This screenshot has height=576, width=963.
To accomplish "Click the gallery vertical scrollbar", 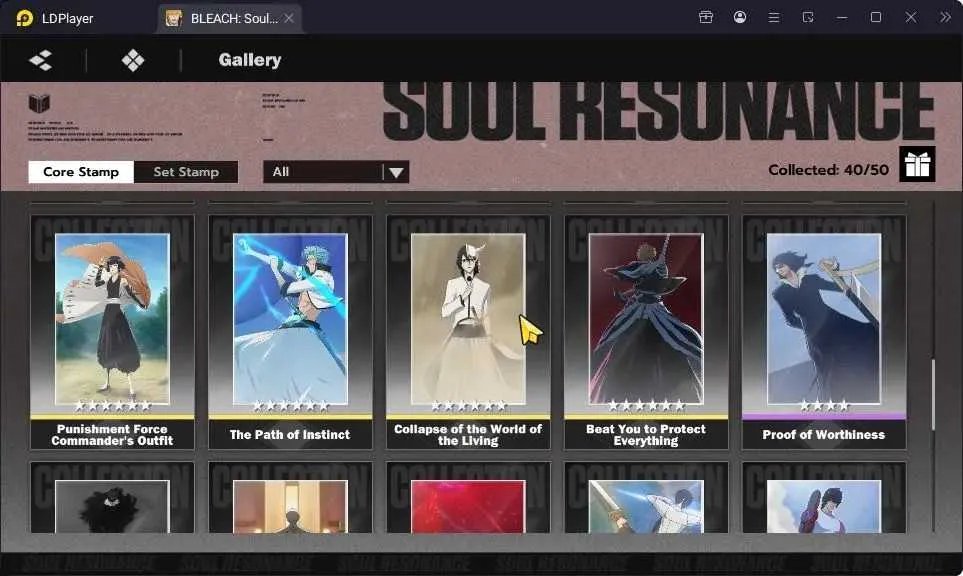I will (933, 394).
